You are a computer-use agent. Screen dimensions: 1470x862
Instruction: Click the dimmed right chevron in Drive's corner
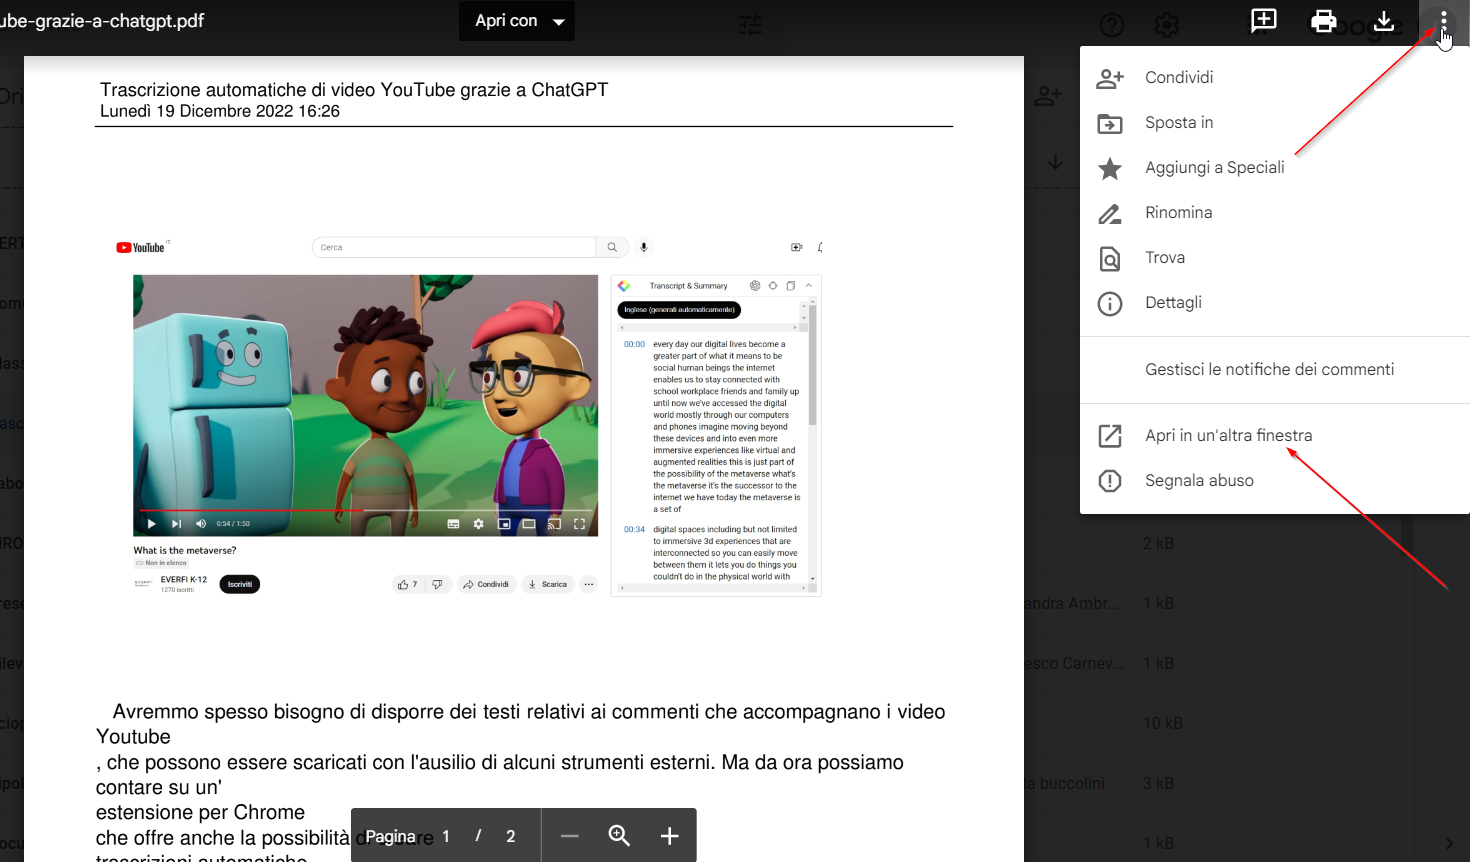point(1449,843)
